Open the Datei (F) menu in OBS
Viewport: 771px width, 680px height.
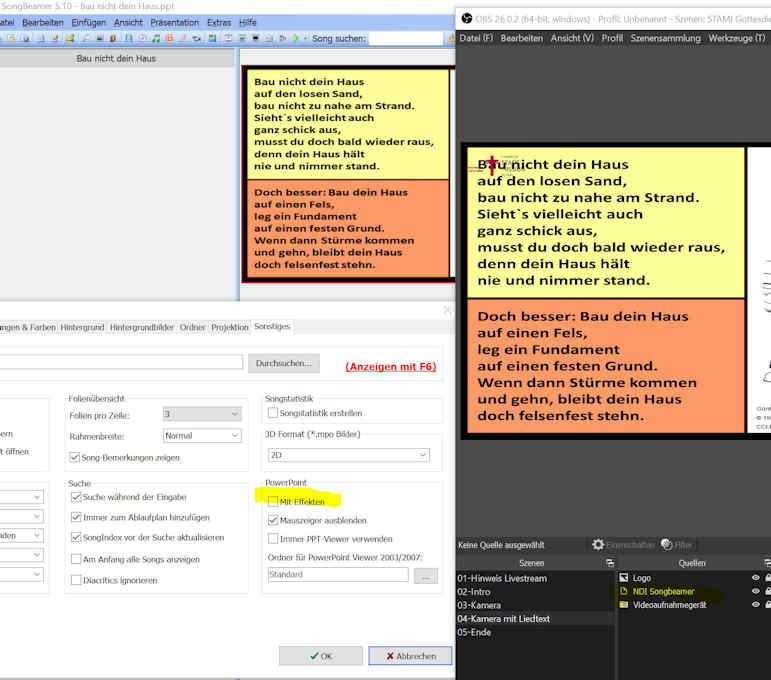(x=476, y=38)
